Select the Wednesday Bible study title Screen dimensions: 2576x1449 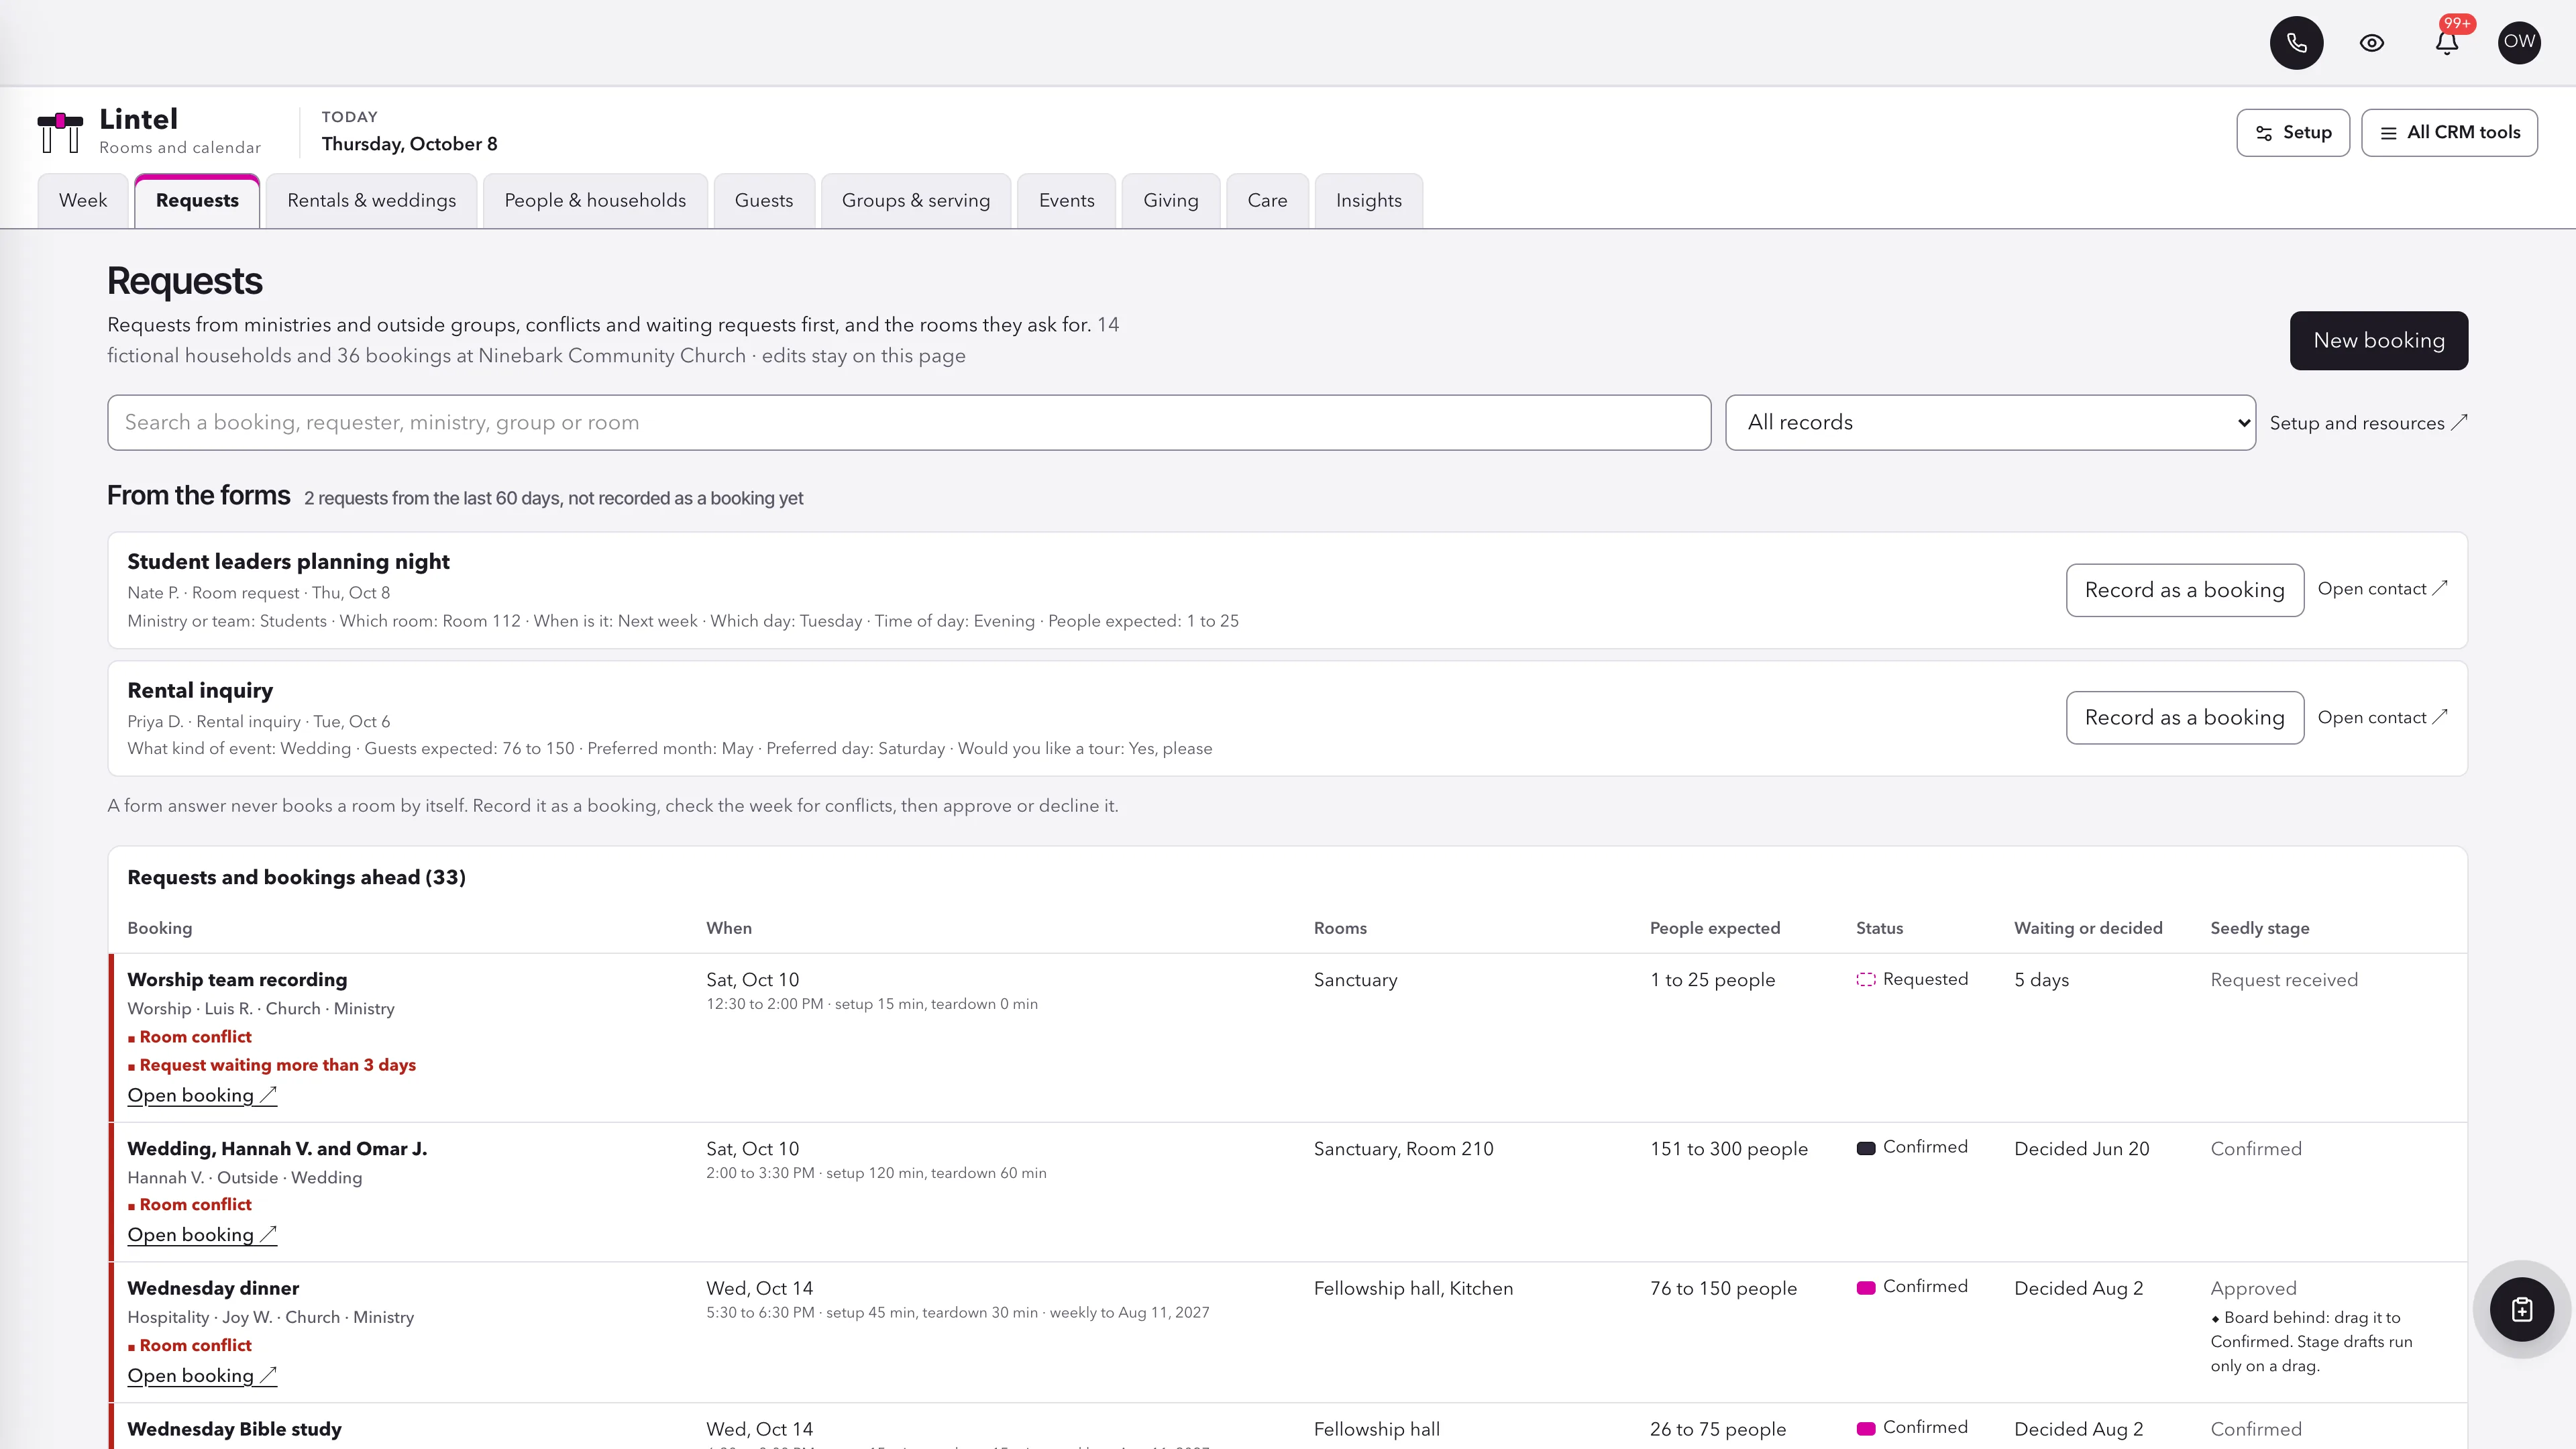(x=234, y=1429)
